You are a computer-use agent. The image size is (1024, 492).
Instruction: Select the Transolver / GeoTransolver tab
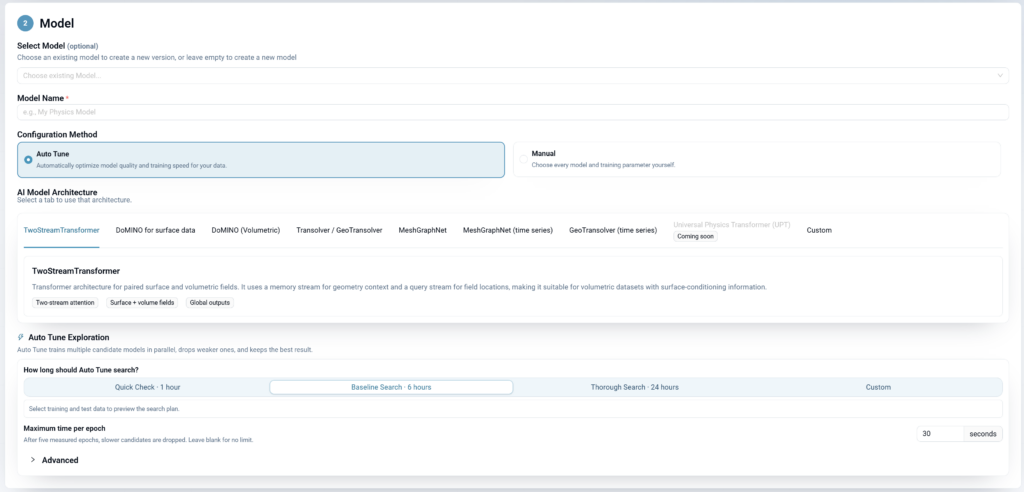click(x=339, y=230)
